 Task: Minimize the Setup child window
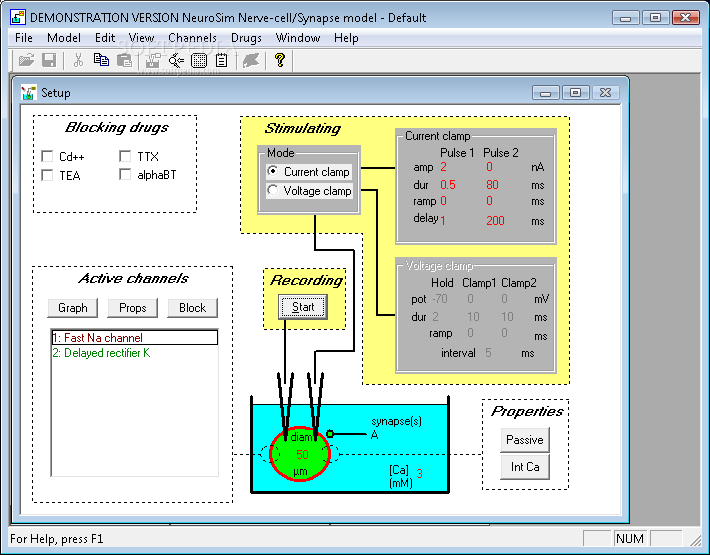(x=546, y=93)
